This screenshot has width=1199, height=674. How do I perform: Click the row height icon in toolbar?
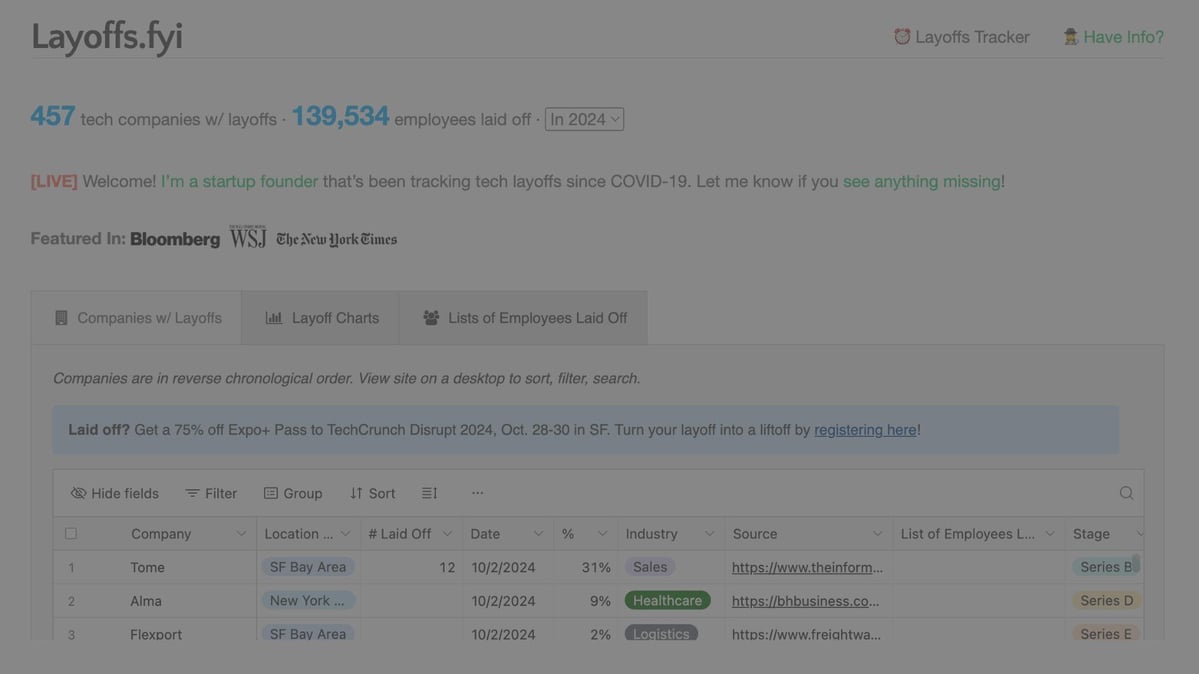pyautogui.click(x=429, y=493)
